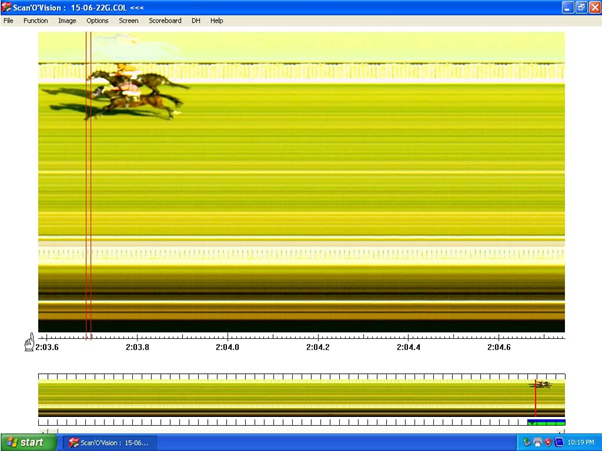This screenshot has height=451, width=602.
Task: Open the Function menu
Action: tap(35, 20)
